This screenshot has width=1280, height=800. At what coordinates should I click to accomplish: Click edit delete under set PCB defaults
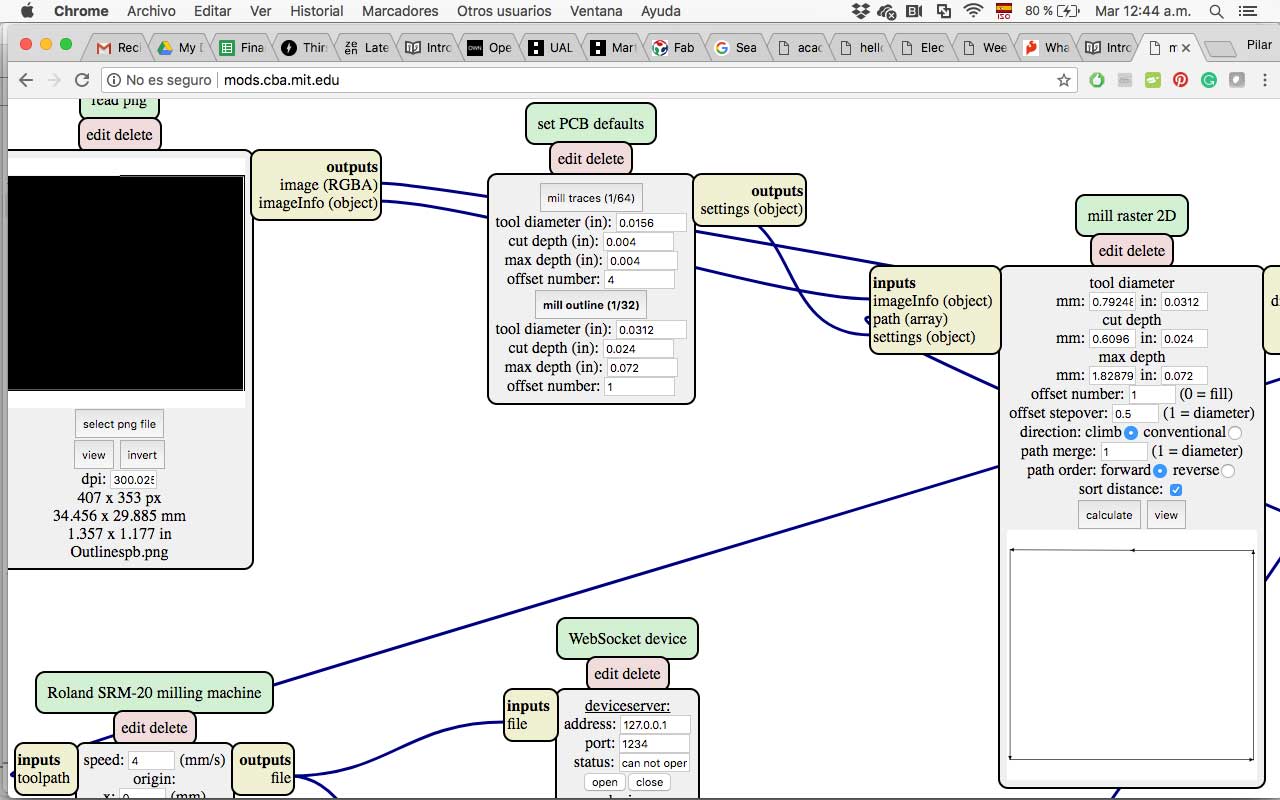point(591,158)
